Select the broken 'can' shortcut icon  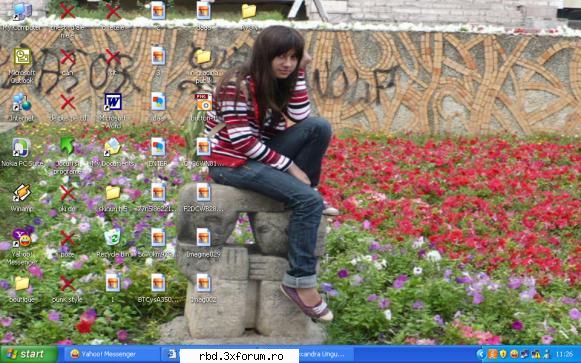point(67,57)
